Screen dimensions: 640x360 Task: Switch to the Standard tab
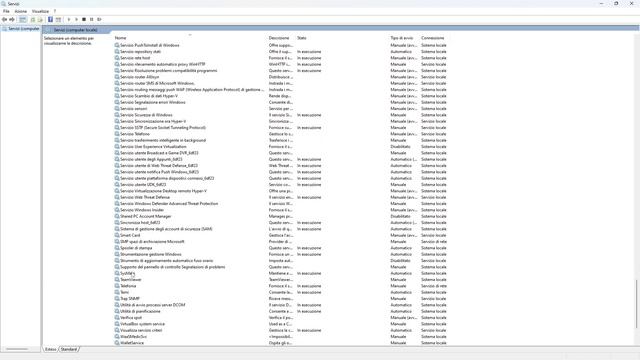[x=69, y=349]
